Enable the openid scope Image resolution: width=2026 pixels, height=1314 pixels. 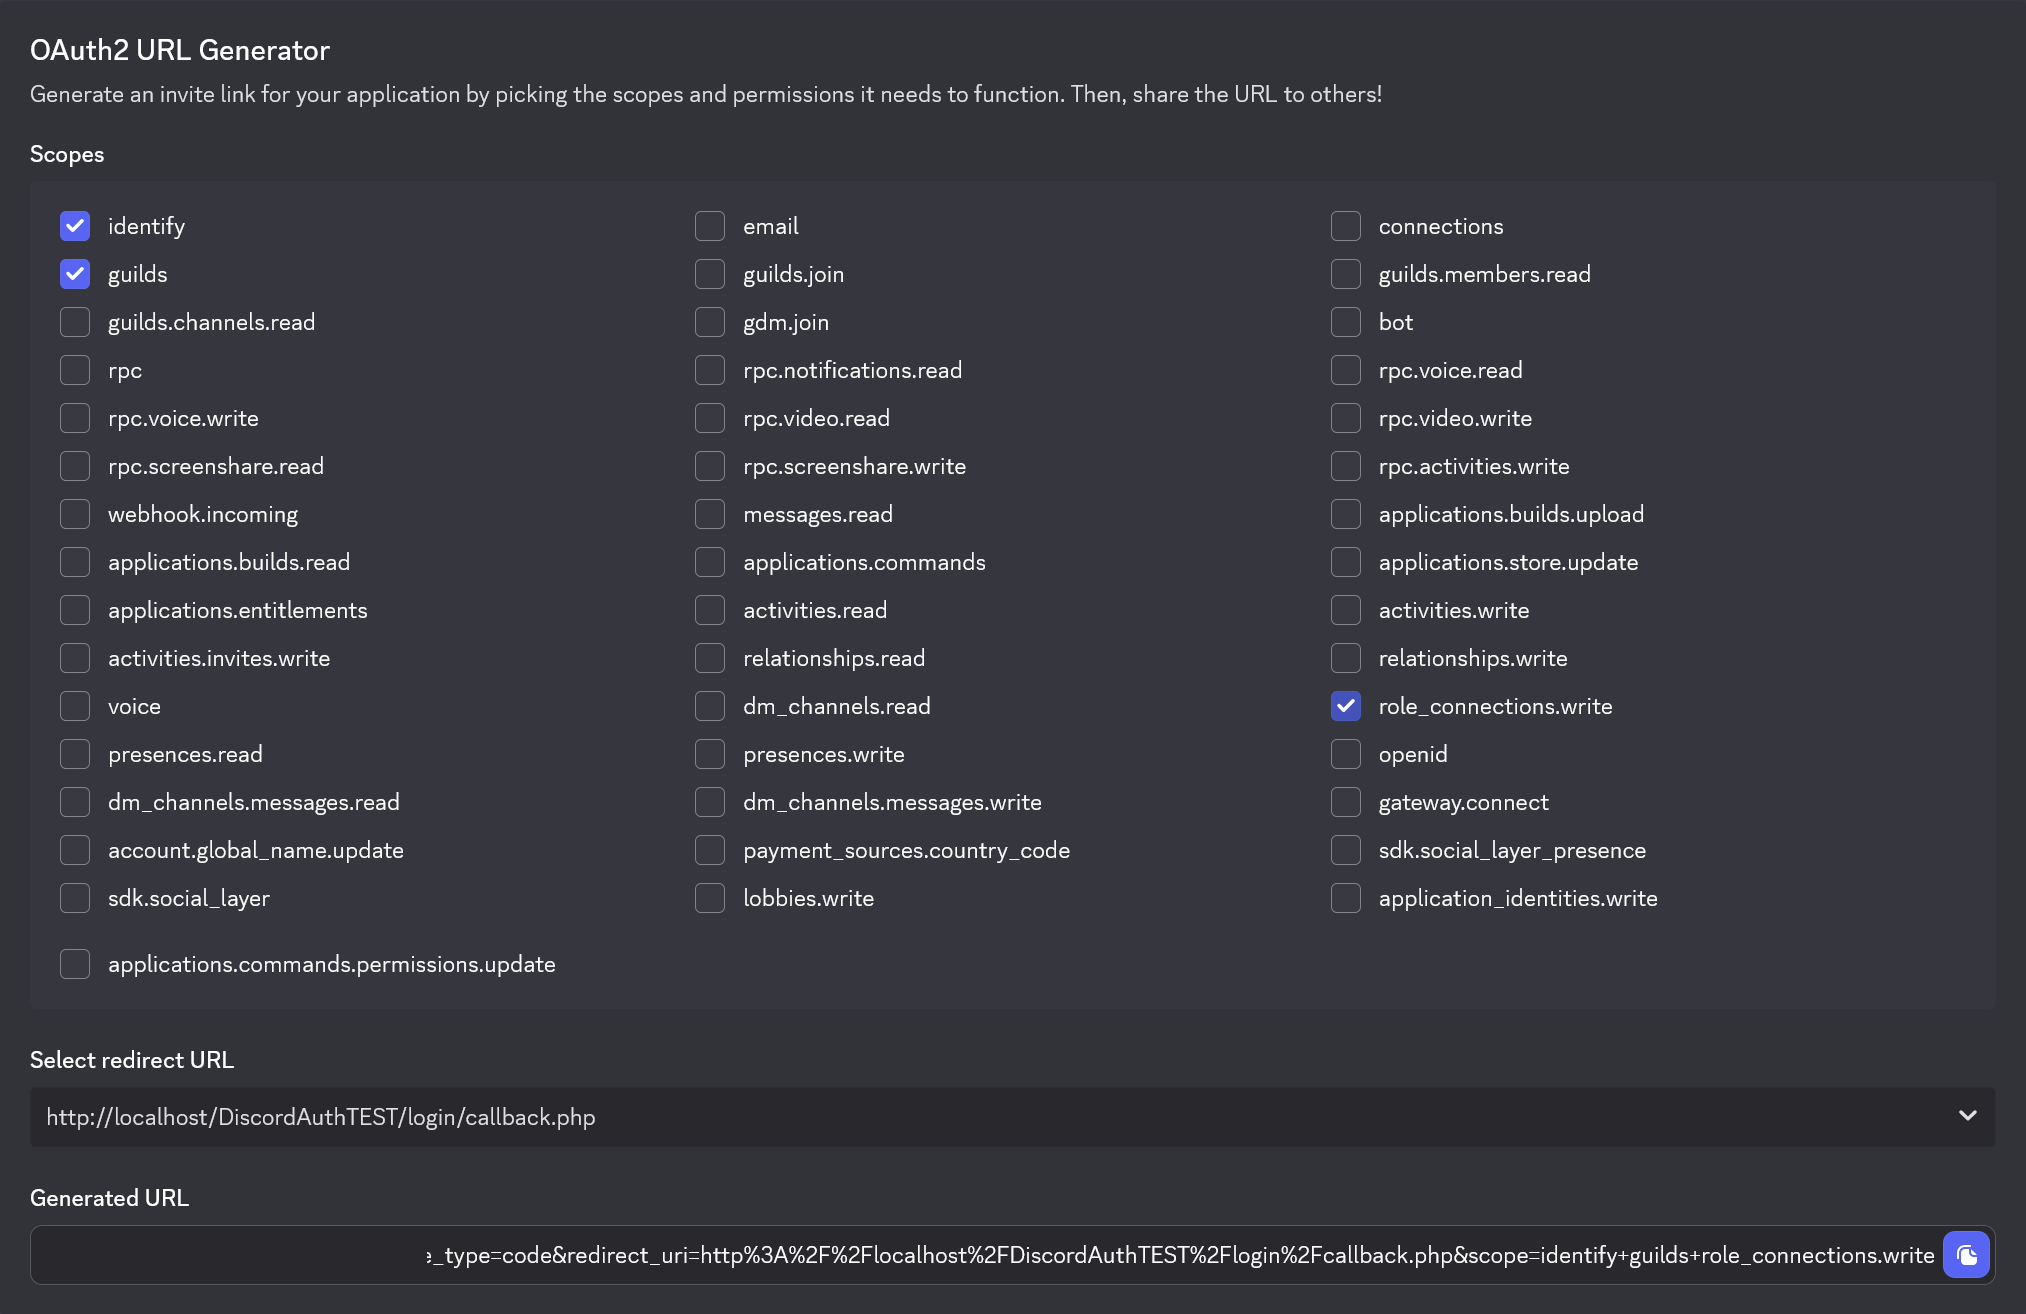click(x=1346, y=754)
